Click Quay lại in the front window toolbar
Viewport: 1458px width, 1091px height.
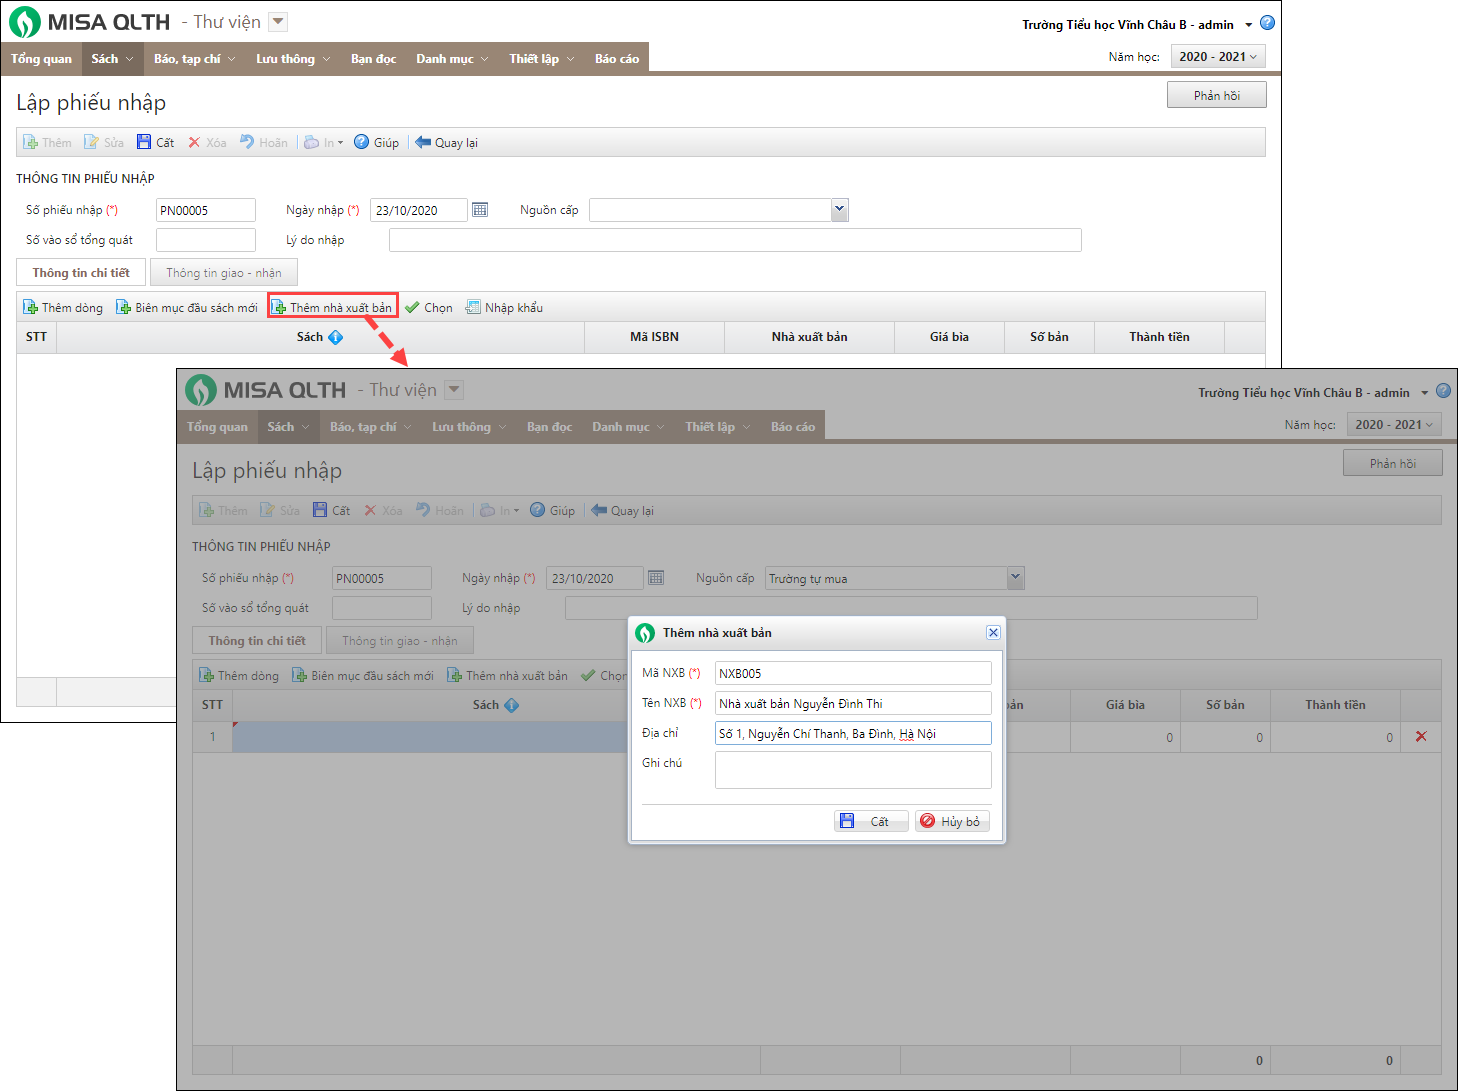[x=622, y=511]
